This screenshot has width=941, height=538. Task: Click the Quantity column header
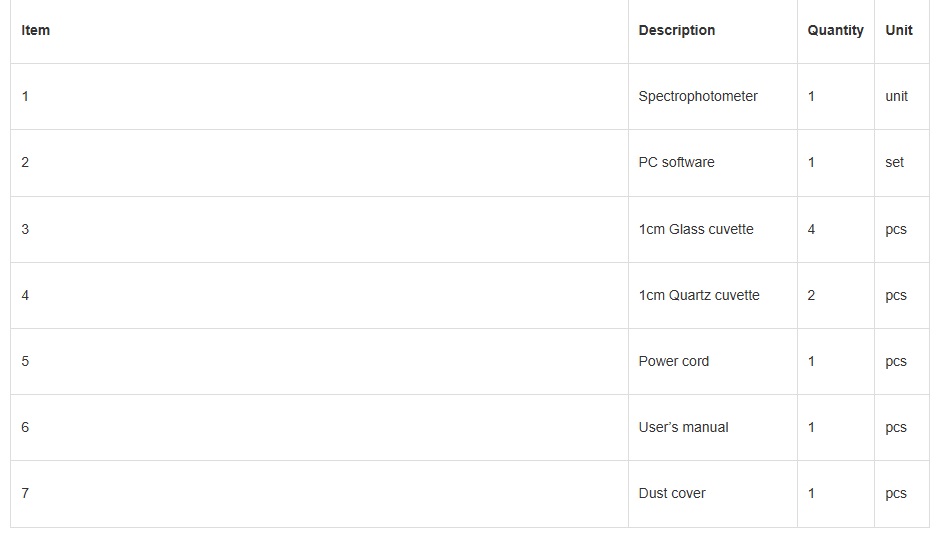pos(835,30)
